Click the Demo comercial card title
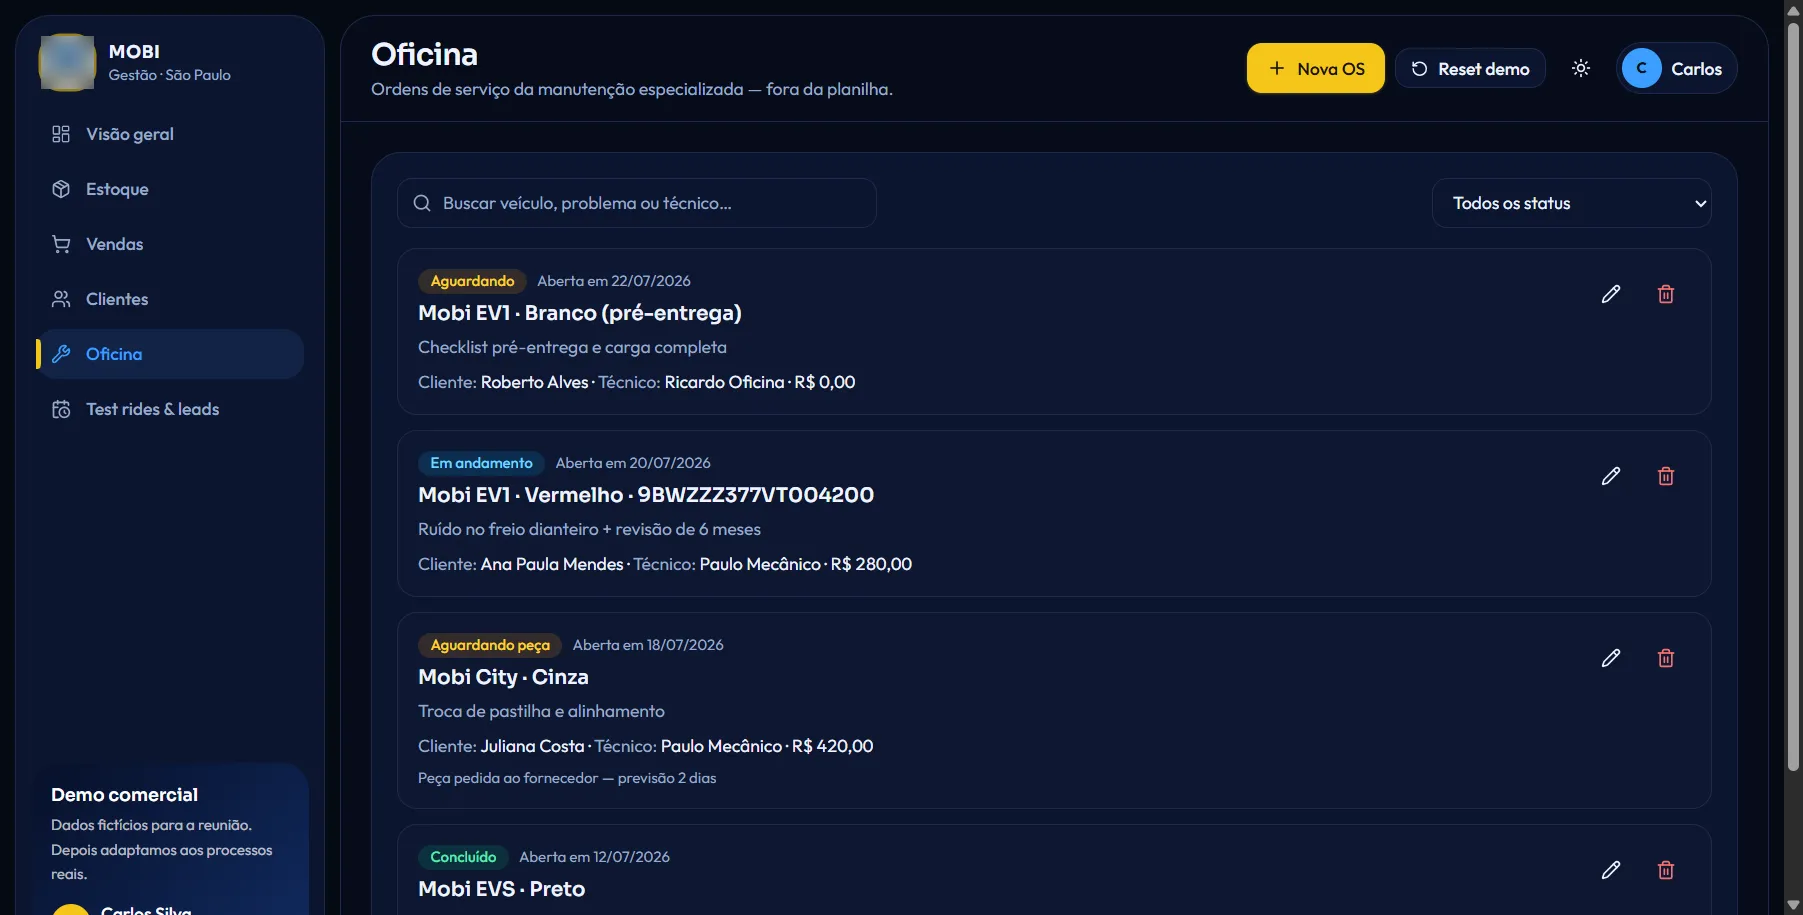1803x915 pixels. click(125, 795)
